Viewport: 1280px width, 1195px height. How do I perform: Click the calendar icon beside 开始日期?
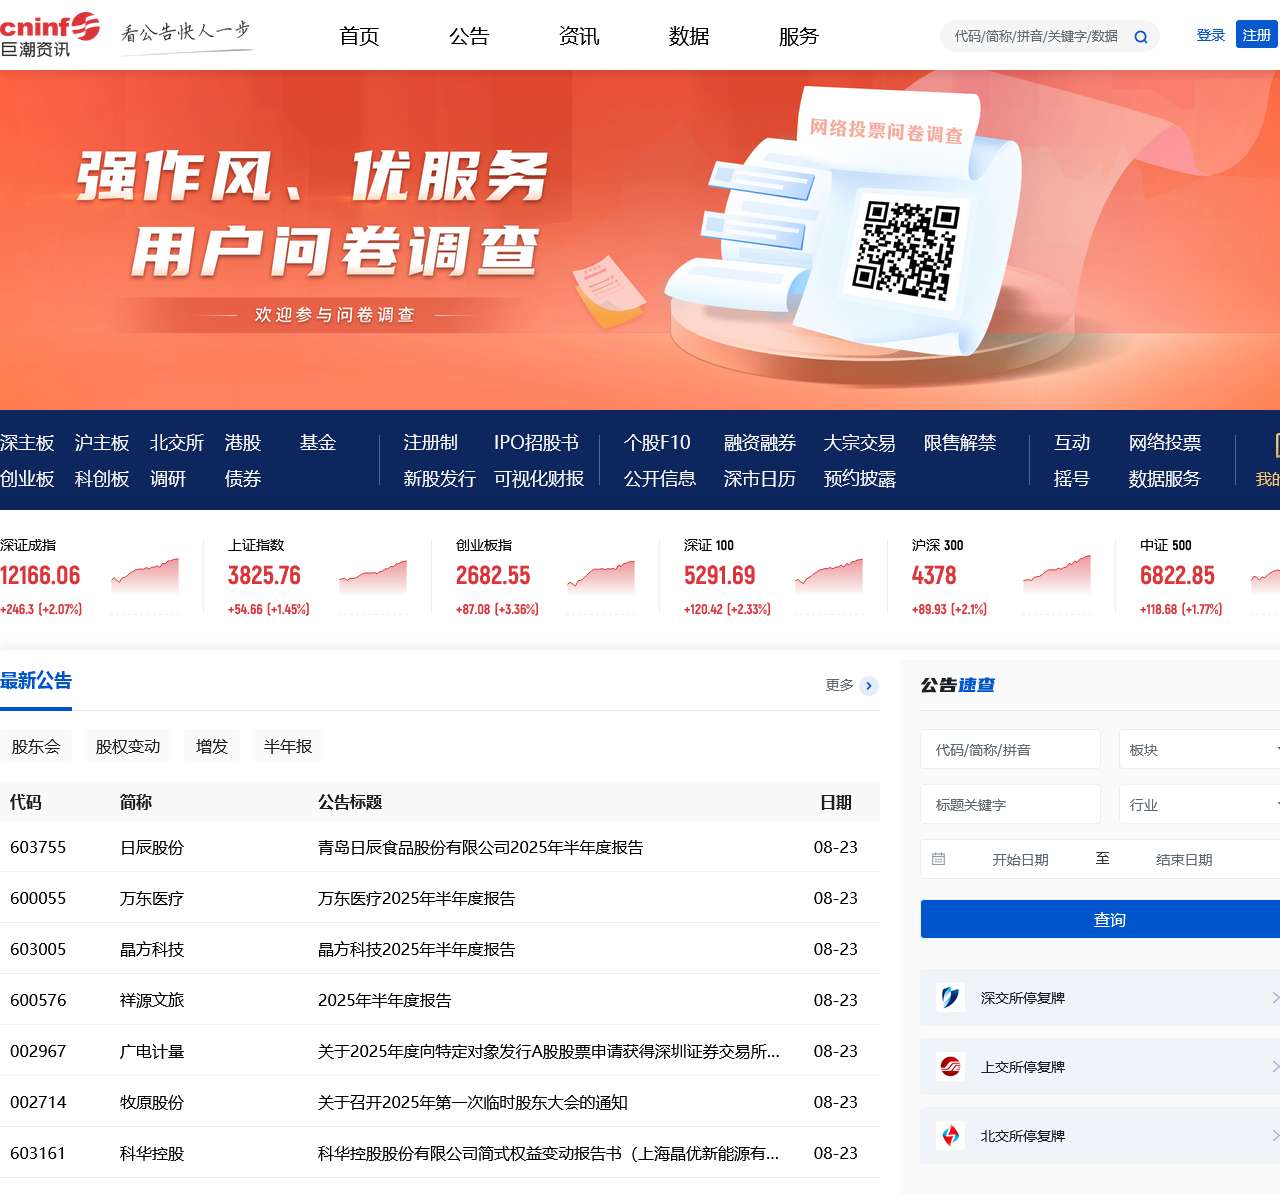click(938, 858)
